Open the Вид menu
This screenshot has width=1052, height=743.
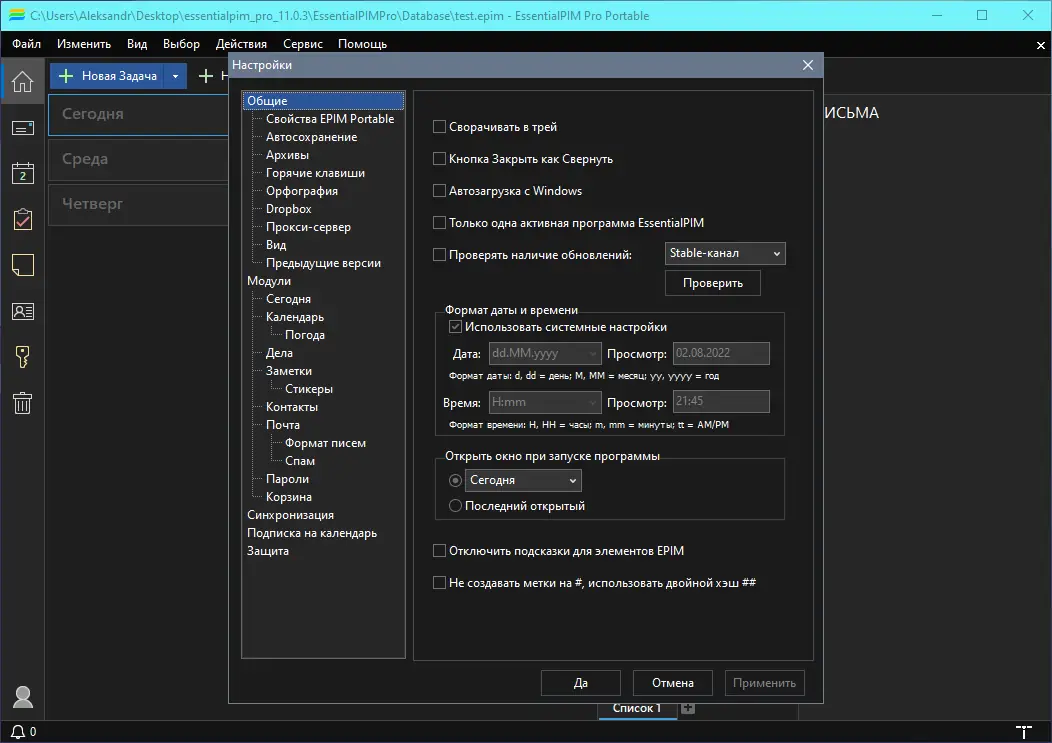tap(137, 44)
